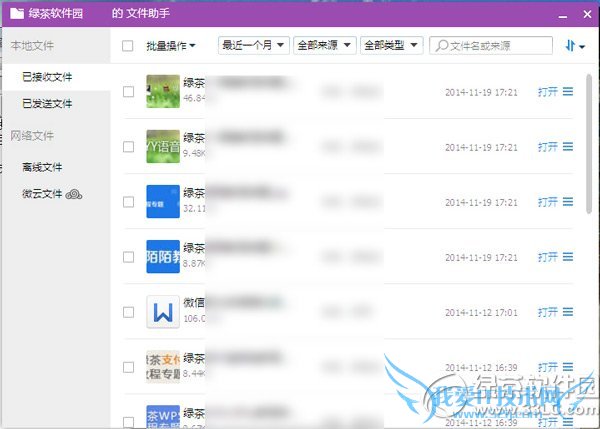Click the folder icon in title bar
The image size is (600, 429).
(x=17, y=14)
